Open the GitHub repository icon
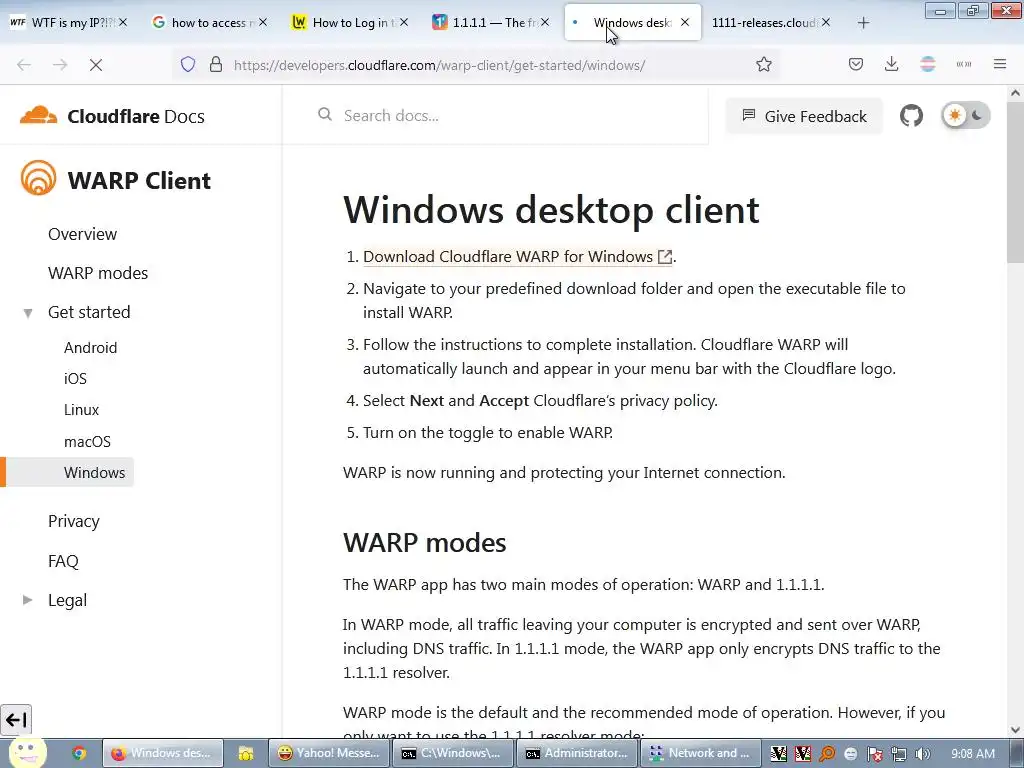1024x768 pixels. pos(911,116)
